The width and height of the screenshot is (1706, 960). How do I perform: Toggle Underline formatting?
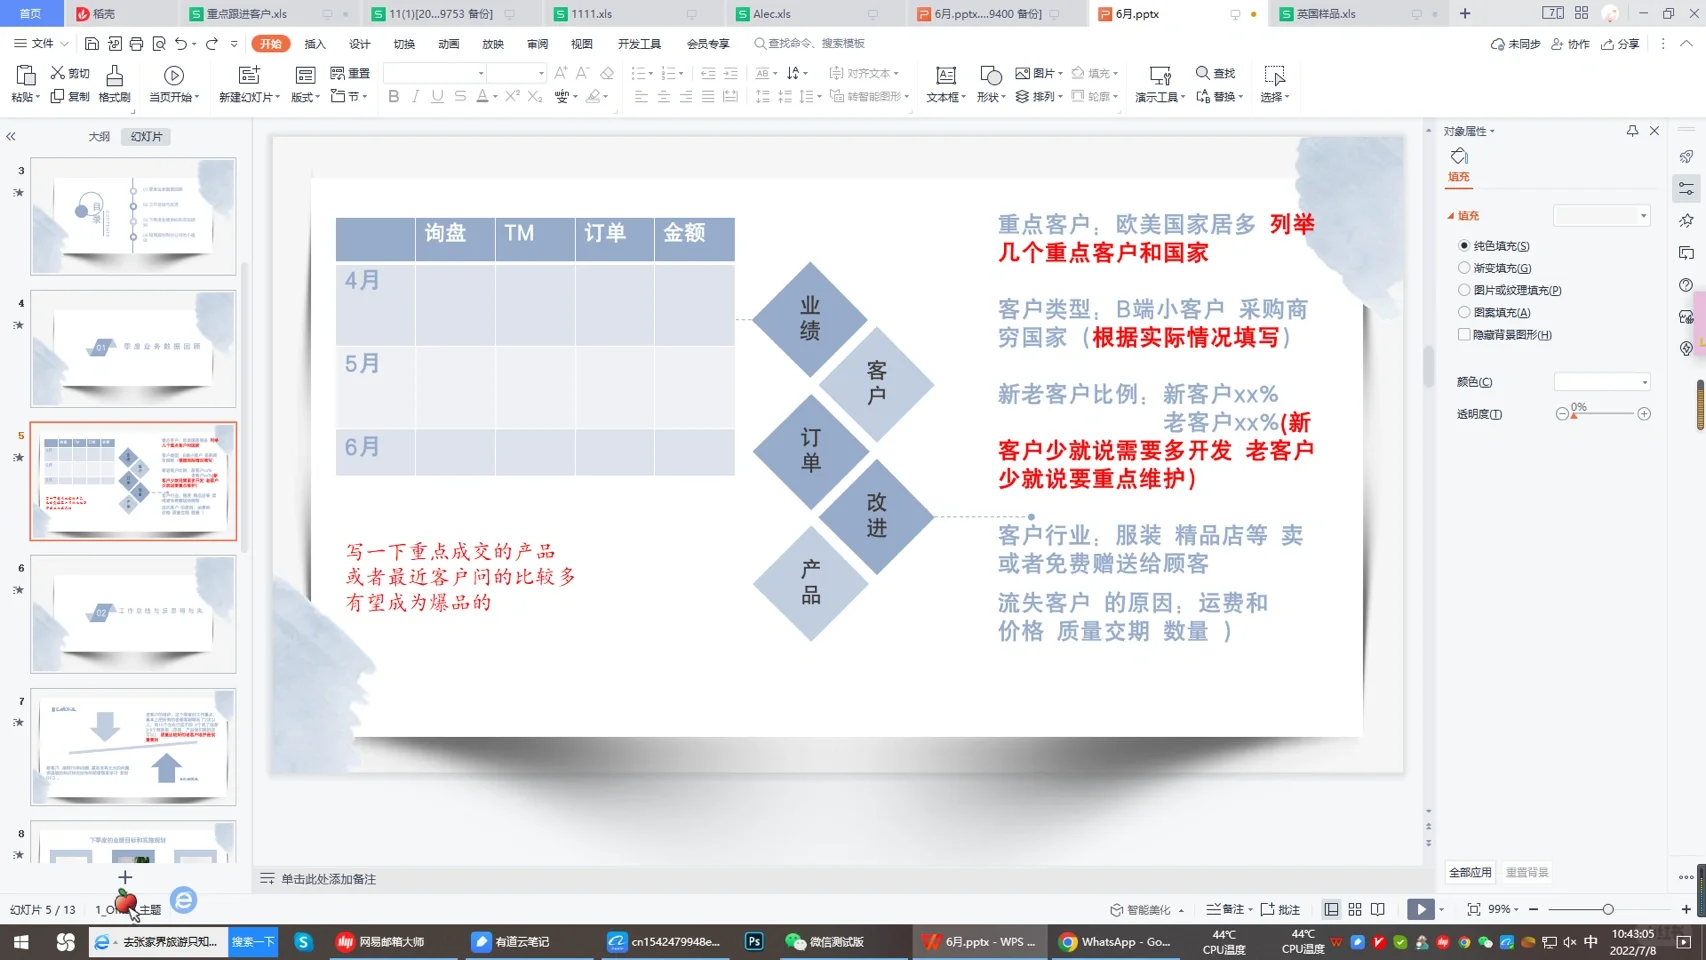[x=437, y=97]
